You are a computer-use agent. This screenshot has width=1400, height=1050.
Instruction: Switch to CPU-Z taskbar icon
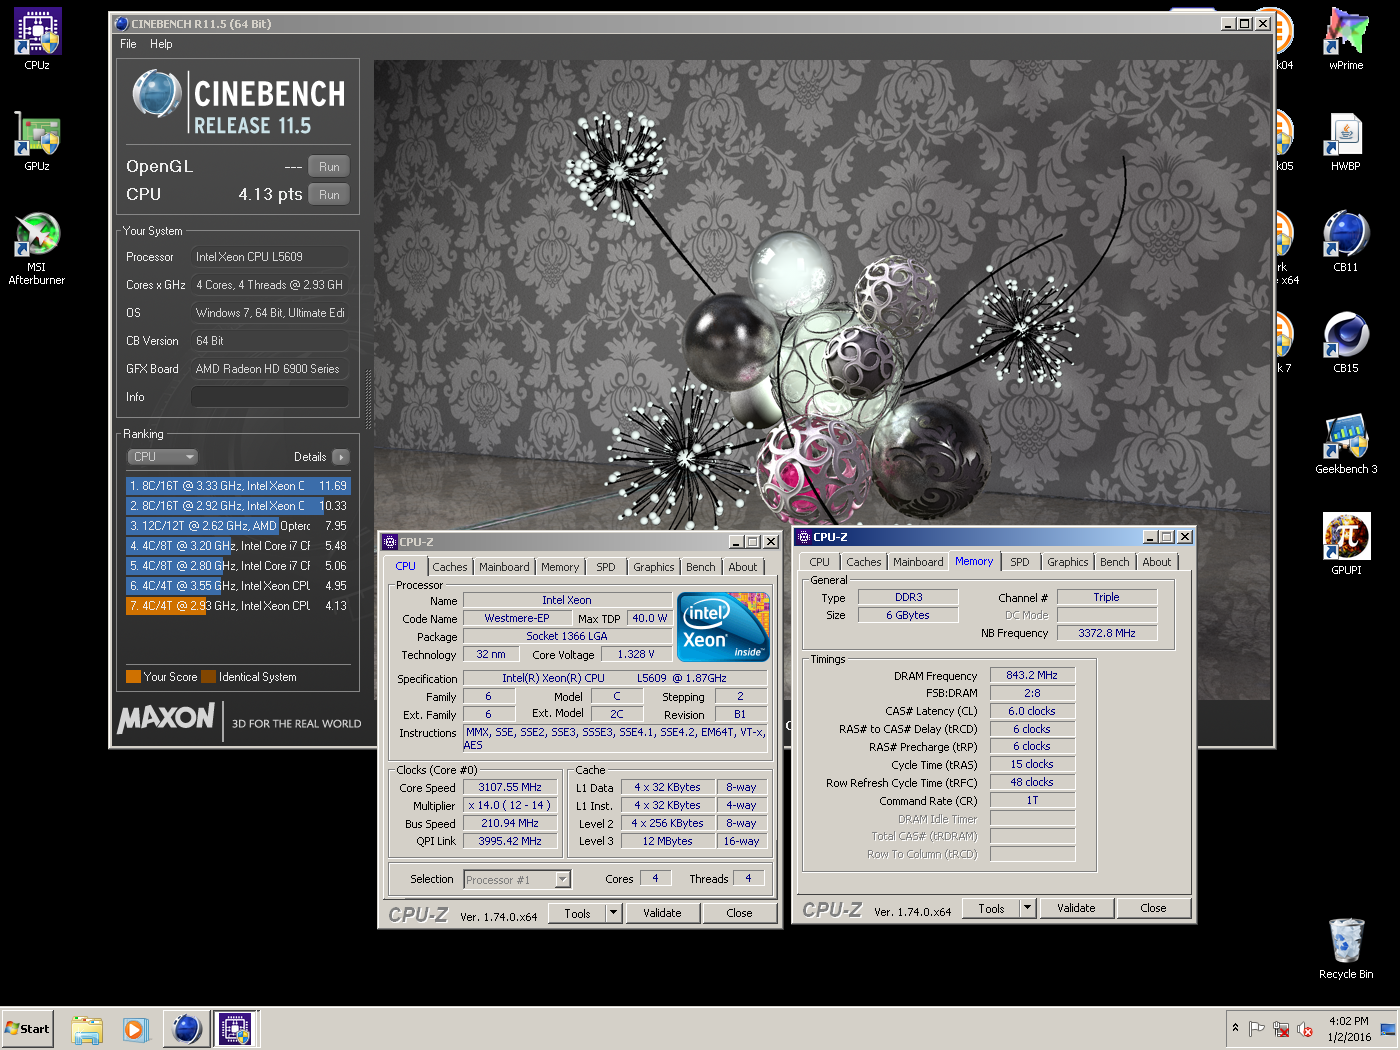click(x=235, y=1029)
